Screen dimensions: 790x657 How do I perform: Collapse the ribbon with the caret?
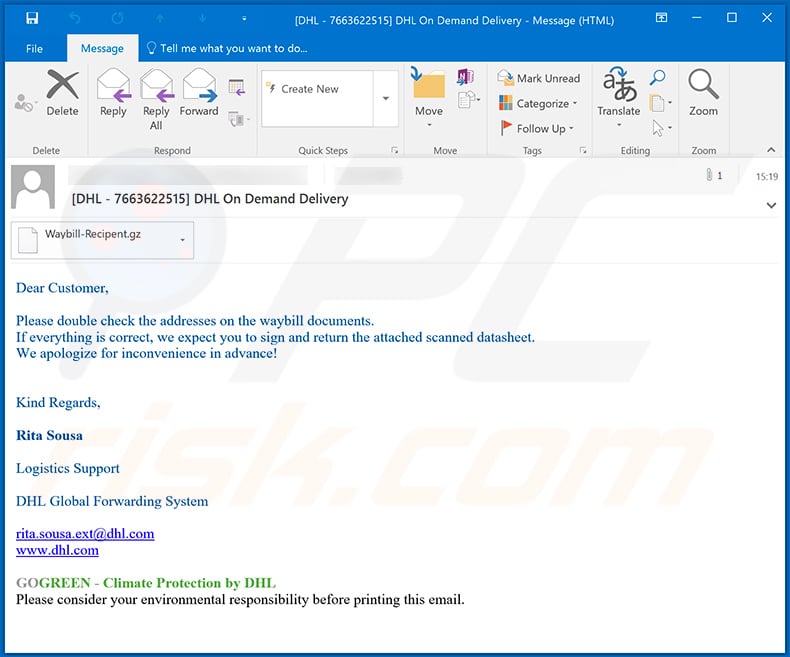click(x=771, y=150)
